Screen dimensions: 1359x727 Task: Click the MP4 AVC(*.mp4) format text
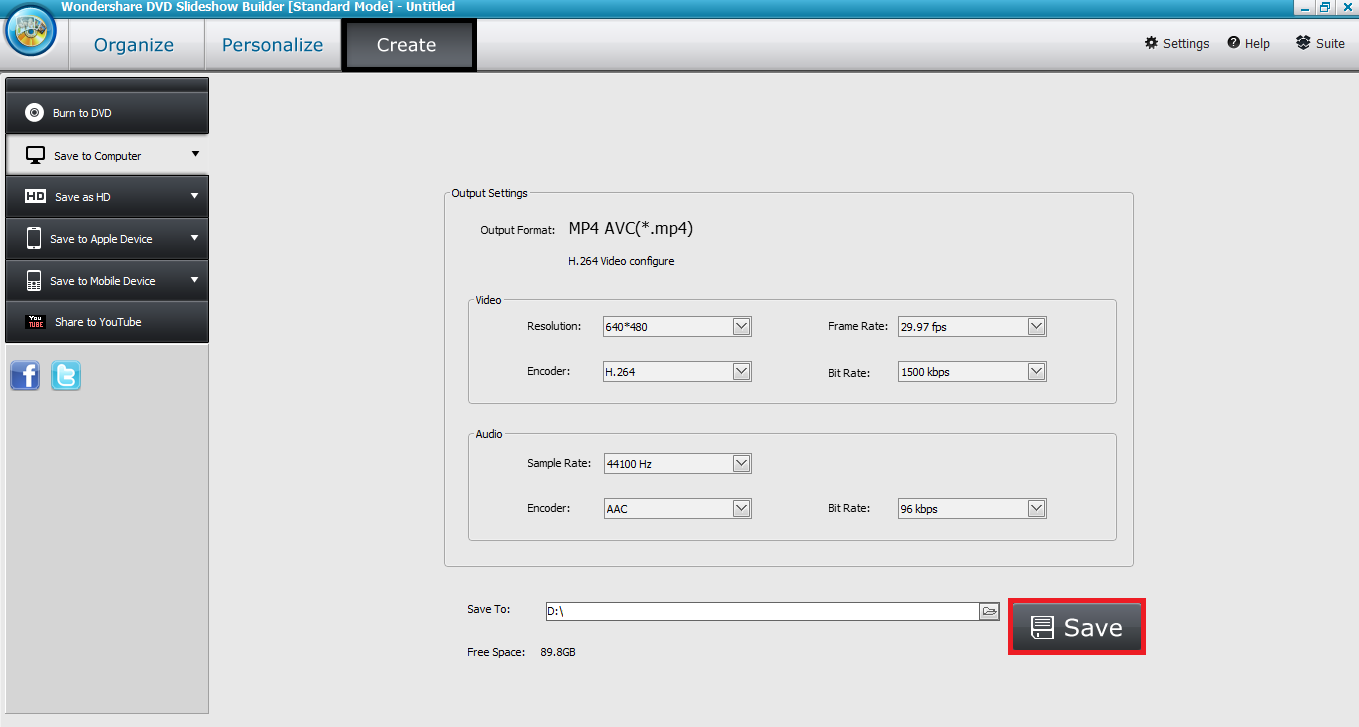point(631,228)
